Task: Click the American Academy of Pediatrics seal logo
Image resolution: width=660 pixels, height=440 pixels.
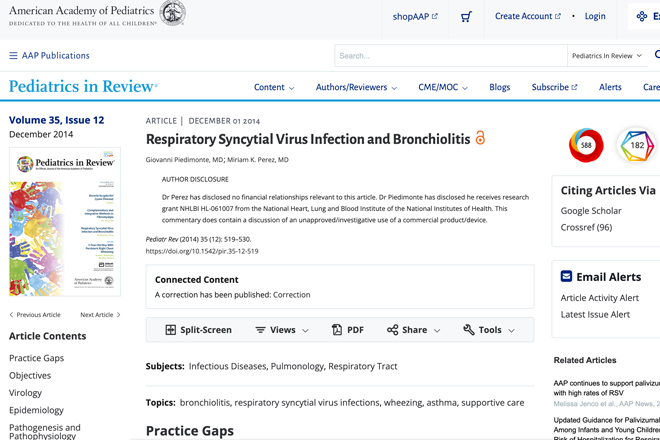Action: pos(173,13)
